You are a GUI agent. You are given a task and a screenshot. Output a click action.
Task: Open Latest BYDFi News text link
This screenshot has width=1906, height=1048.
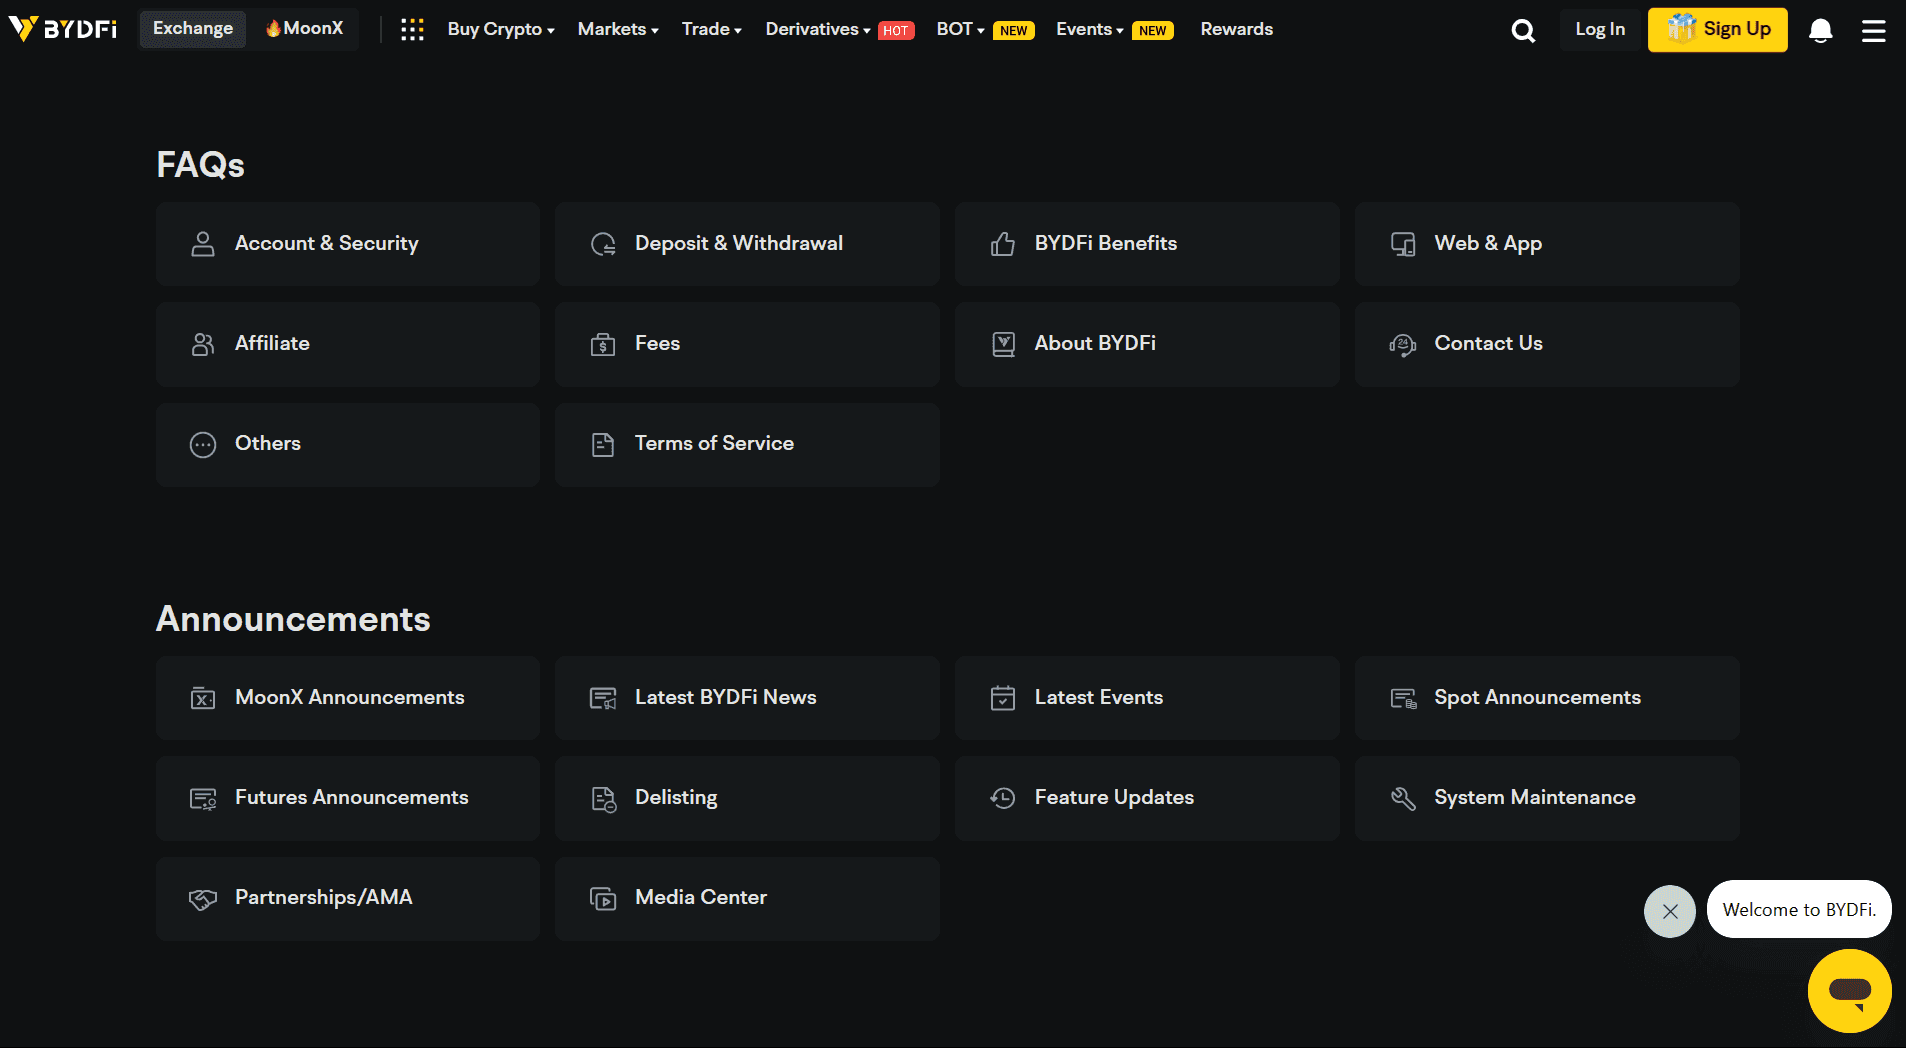pos(726,697)
